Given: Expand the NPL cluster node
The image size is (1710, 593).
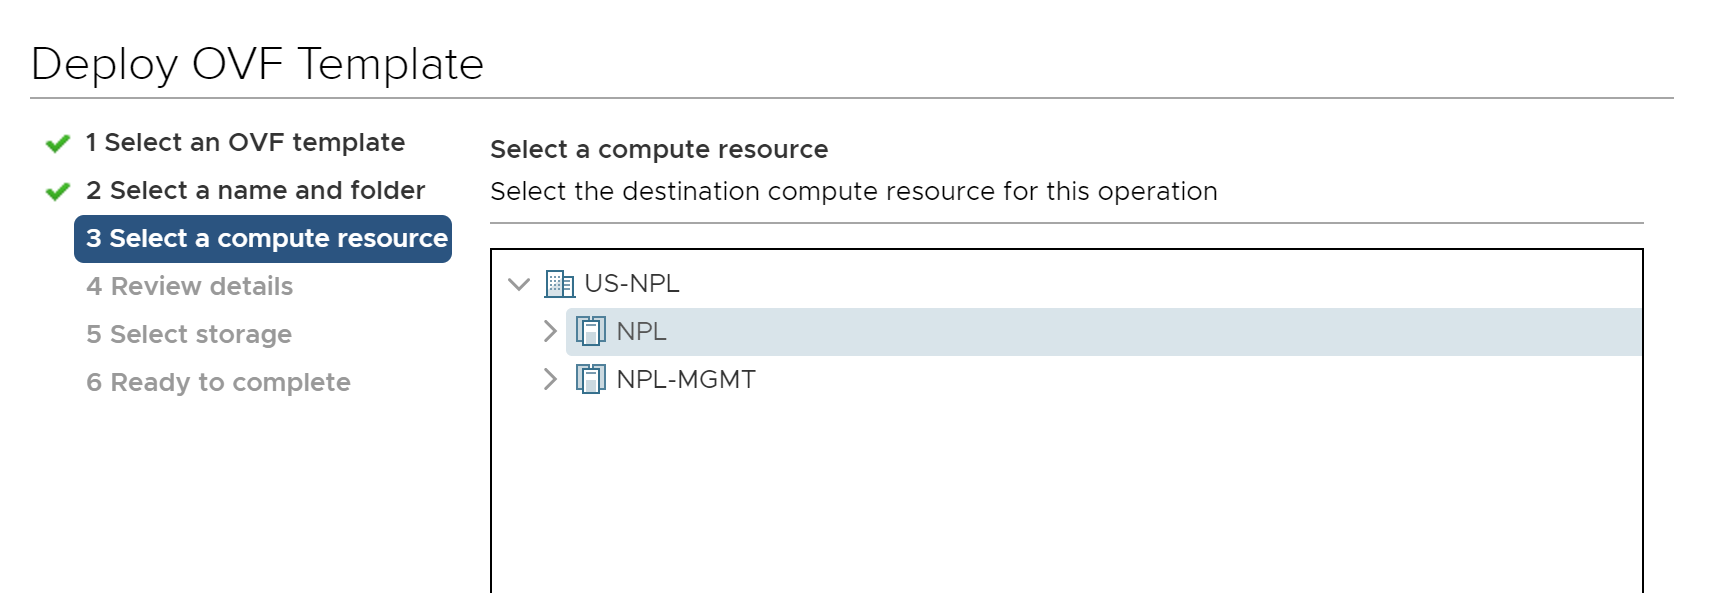Looking at the screenshot, I should [x=549, y=331].
